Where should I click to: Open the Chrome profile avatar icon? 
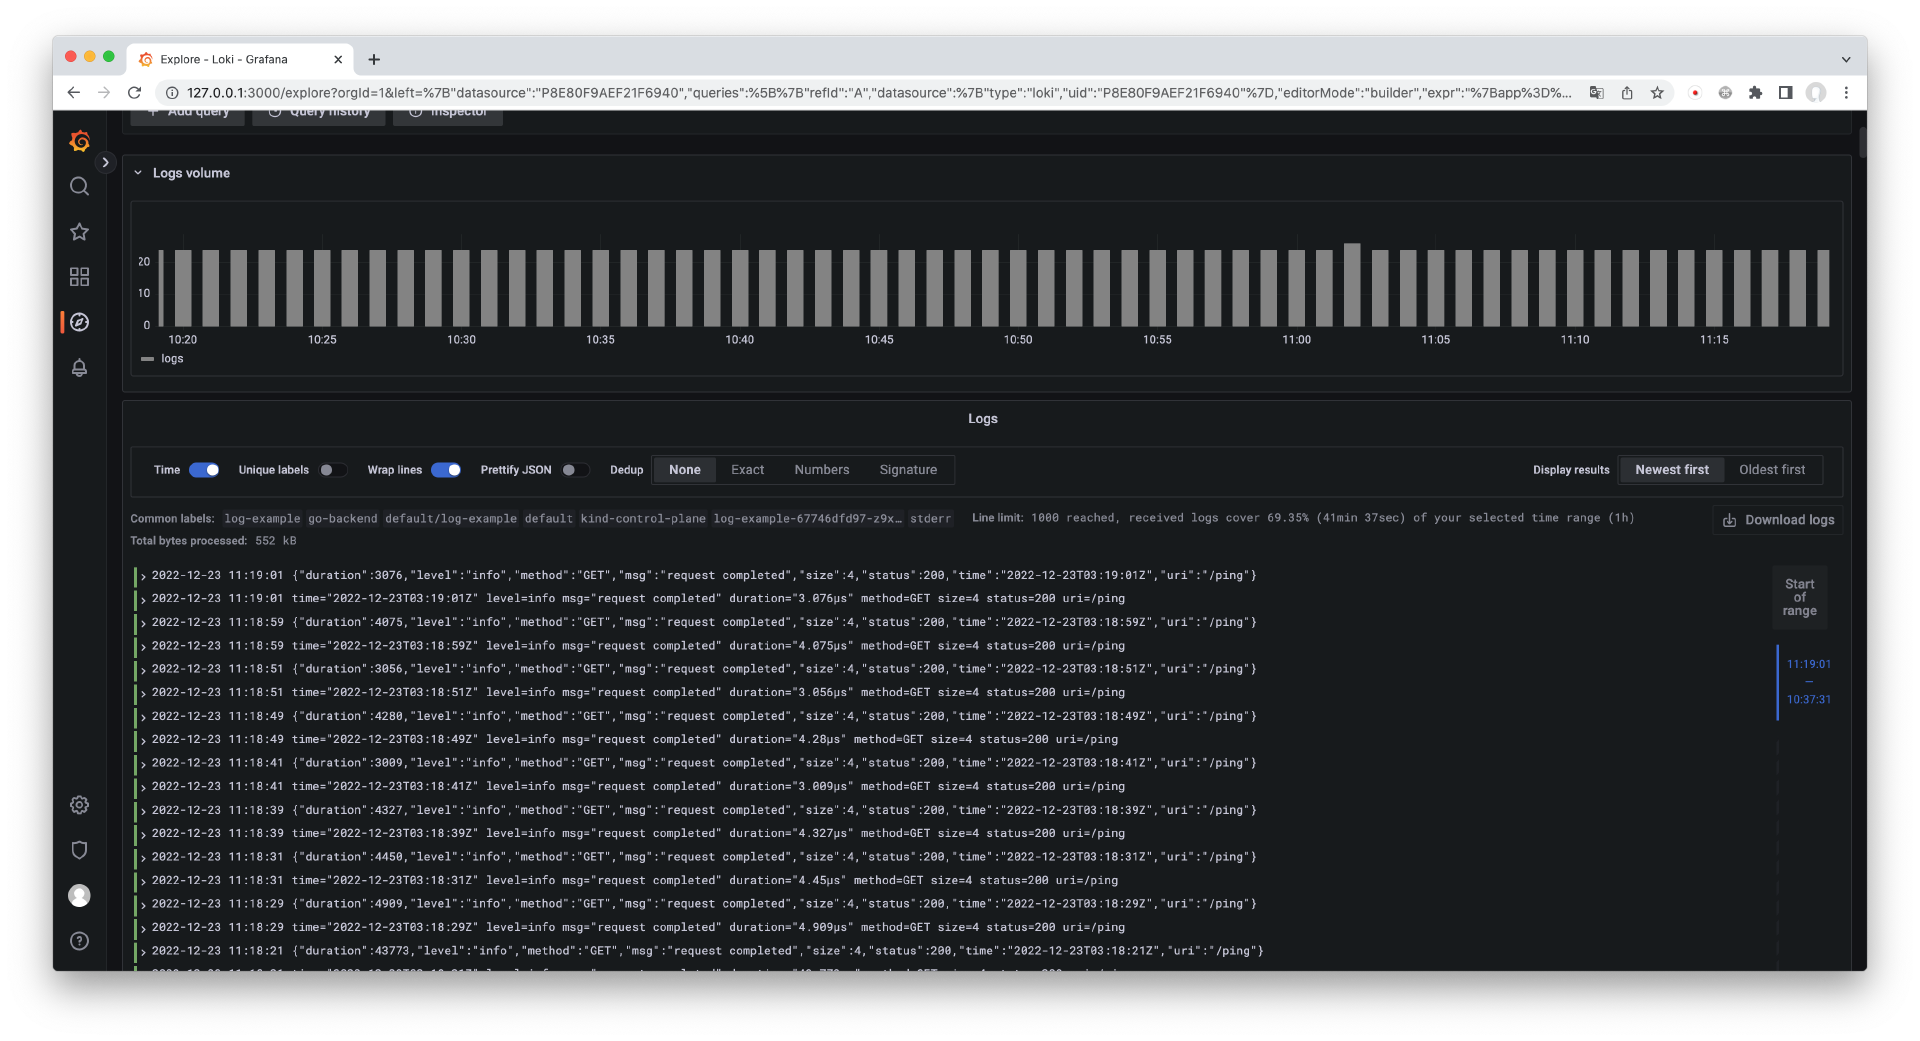1816,92
